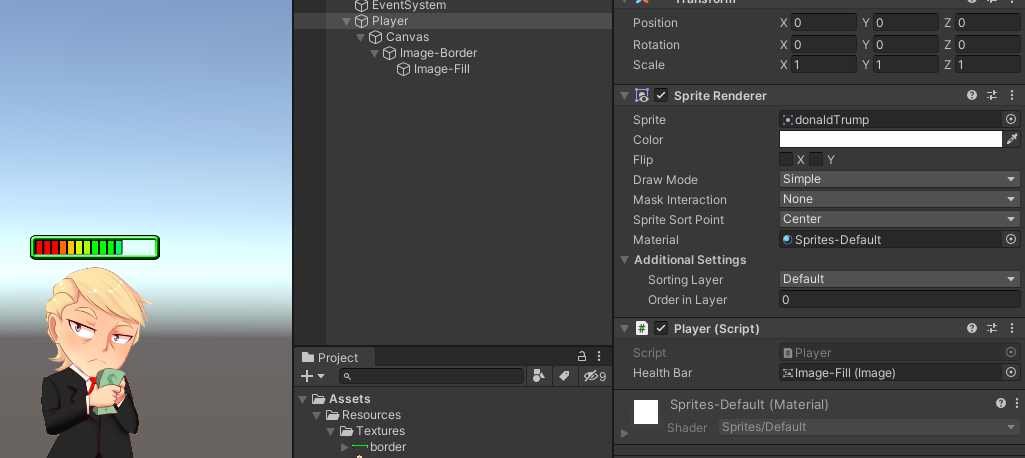The width and height of the screenshot is (1025, 458).
Task: Open object picker for Sprite field
Action: pos(1011,120)
